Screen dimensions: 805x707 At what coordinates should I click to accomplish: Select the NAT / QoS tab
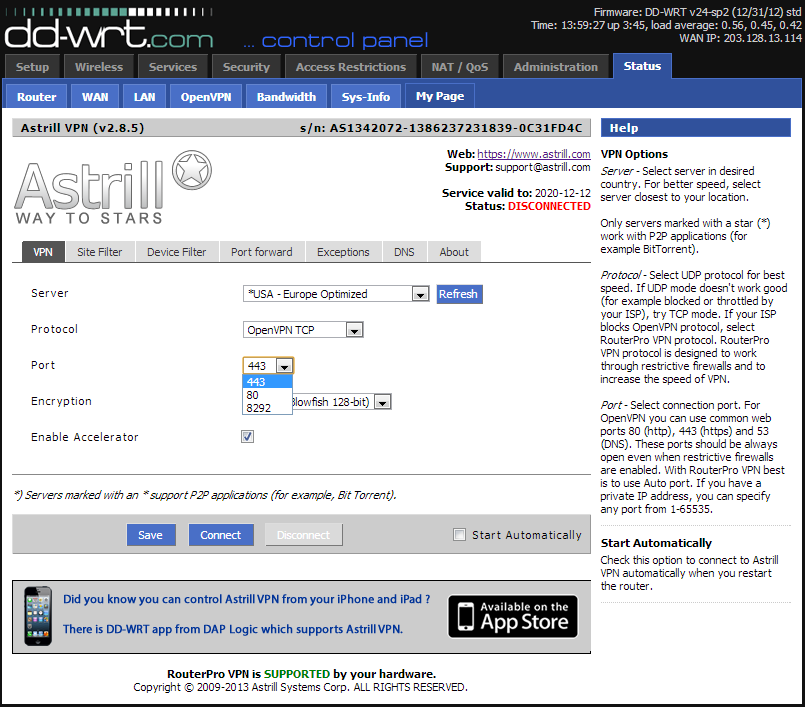459,67
